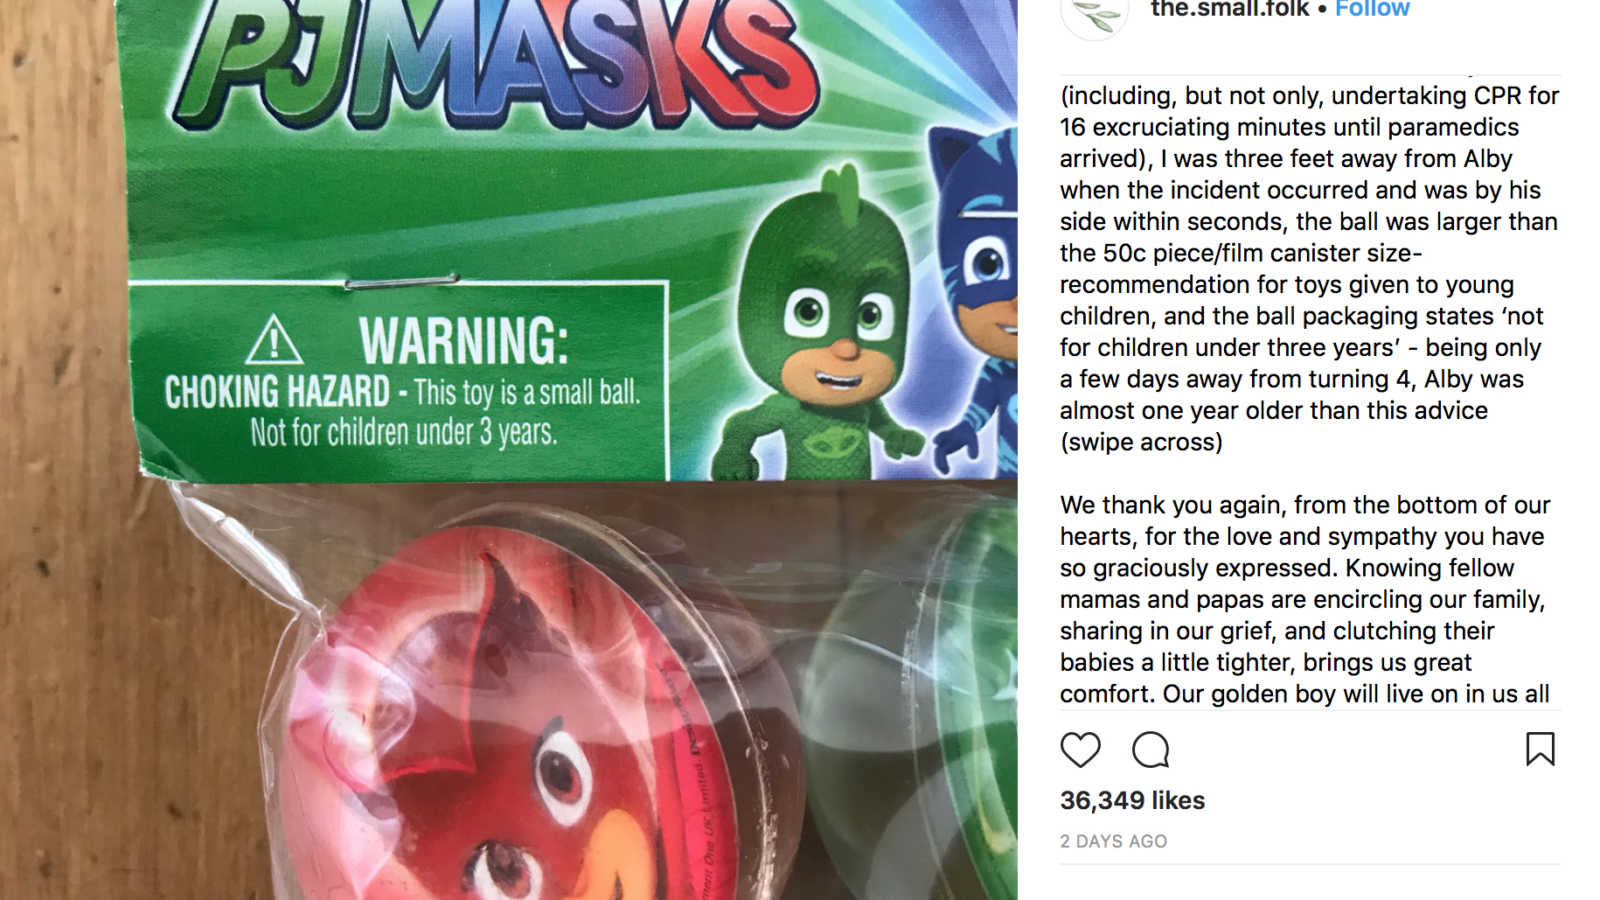This screenshot has height=900, width=1600.
Task: Open the.small.folk profile avatar
Action: pyautogui.click(x=1095, y=12)
